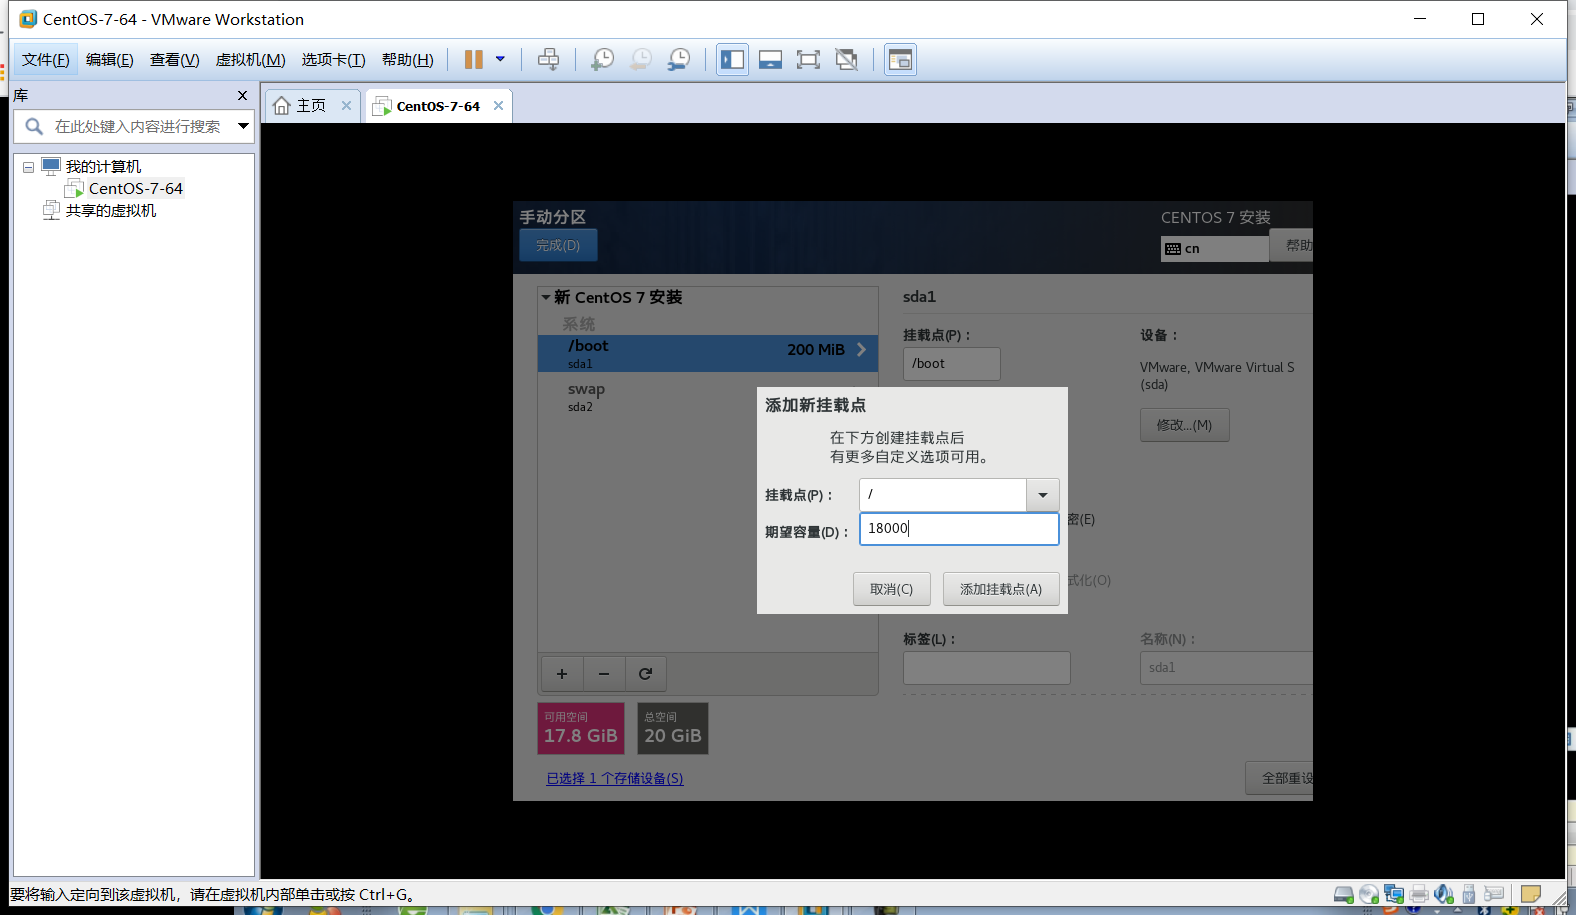Click the cn keyboard layout indicator

(1214, 249)
